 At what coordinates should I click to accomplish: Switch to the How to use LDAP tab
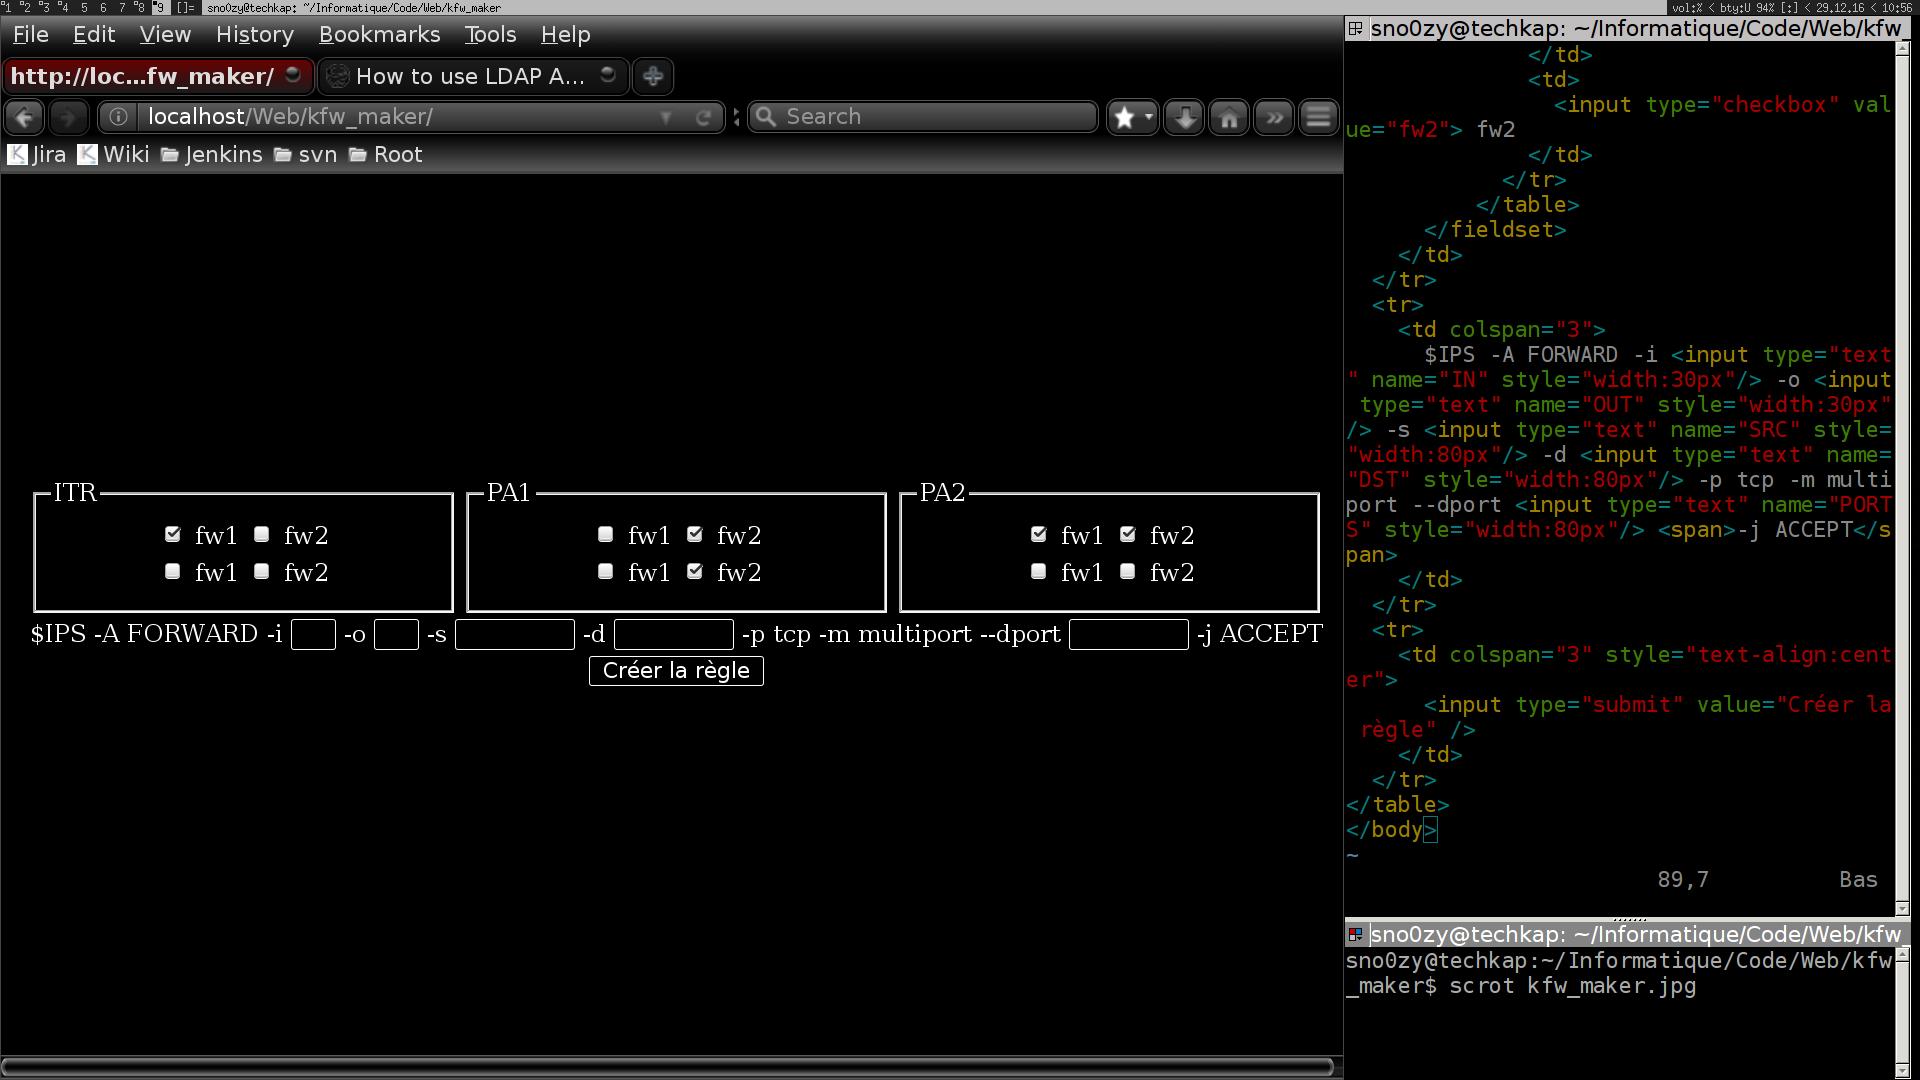tap(472, 76)
